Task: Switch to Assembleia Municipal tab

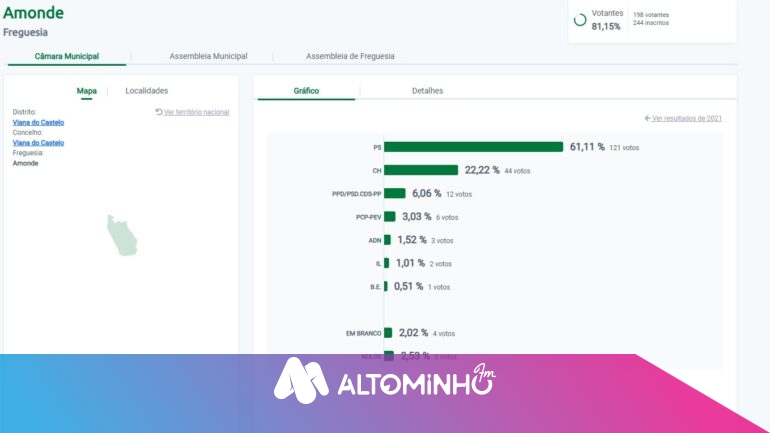Action: [208, 56]
